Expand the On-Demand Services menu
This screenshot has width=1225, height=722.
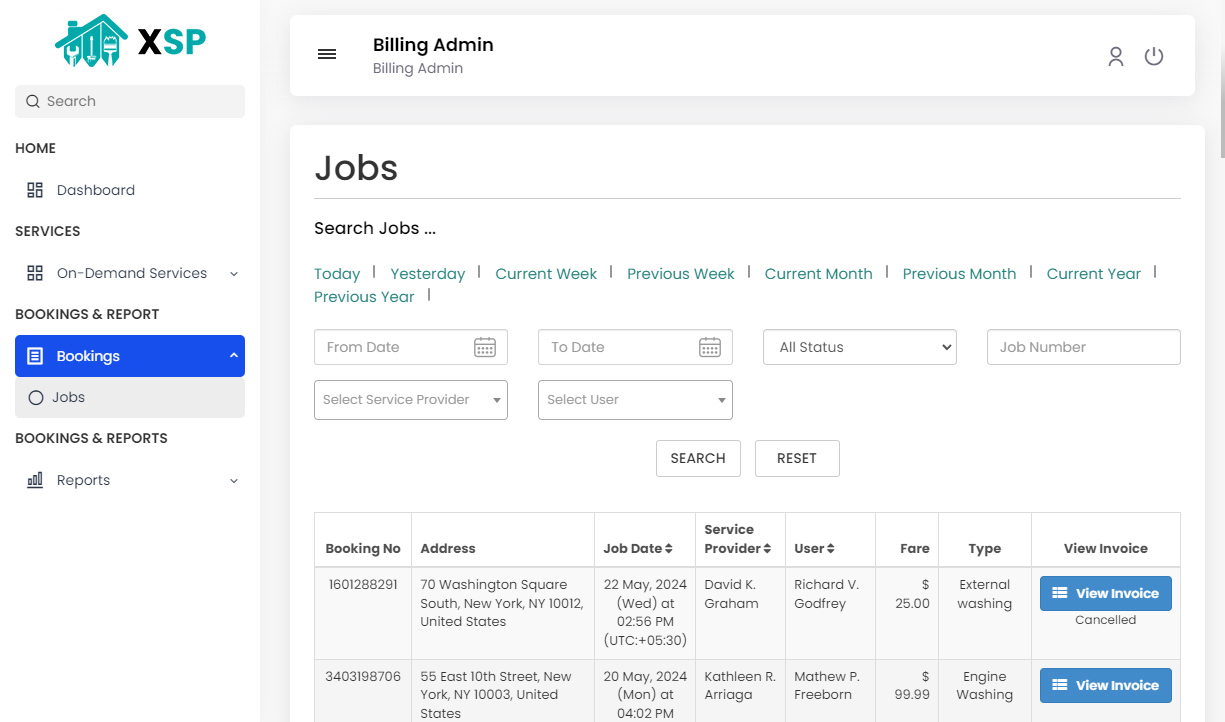[233, 273]
